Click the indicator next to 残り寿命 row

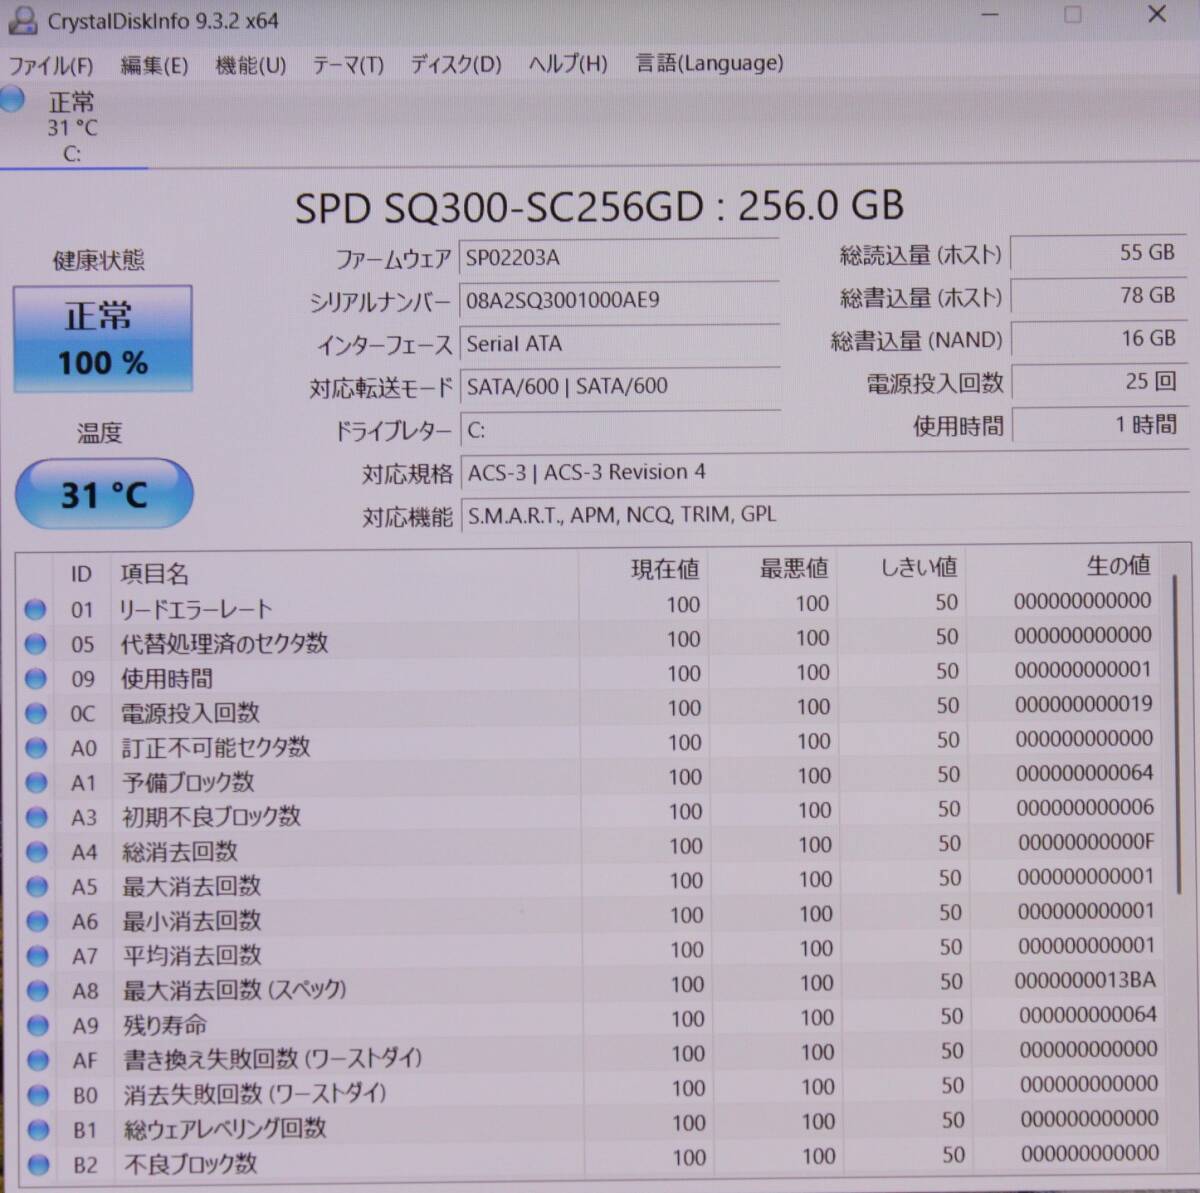pos(35,1026)
